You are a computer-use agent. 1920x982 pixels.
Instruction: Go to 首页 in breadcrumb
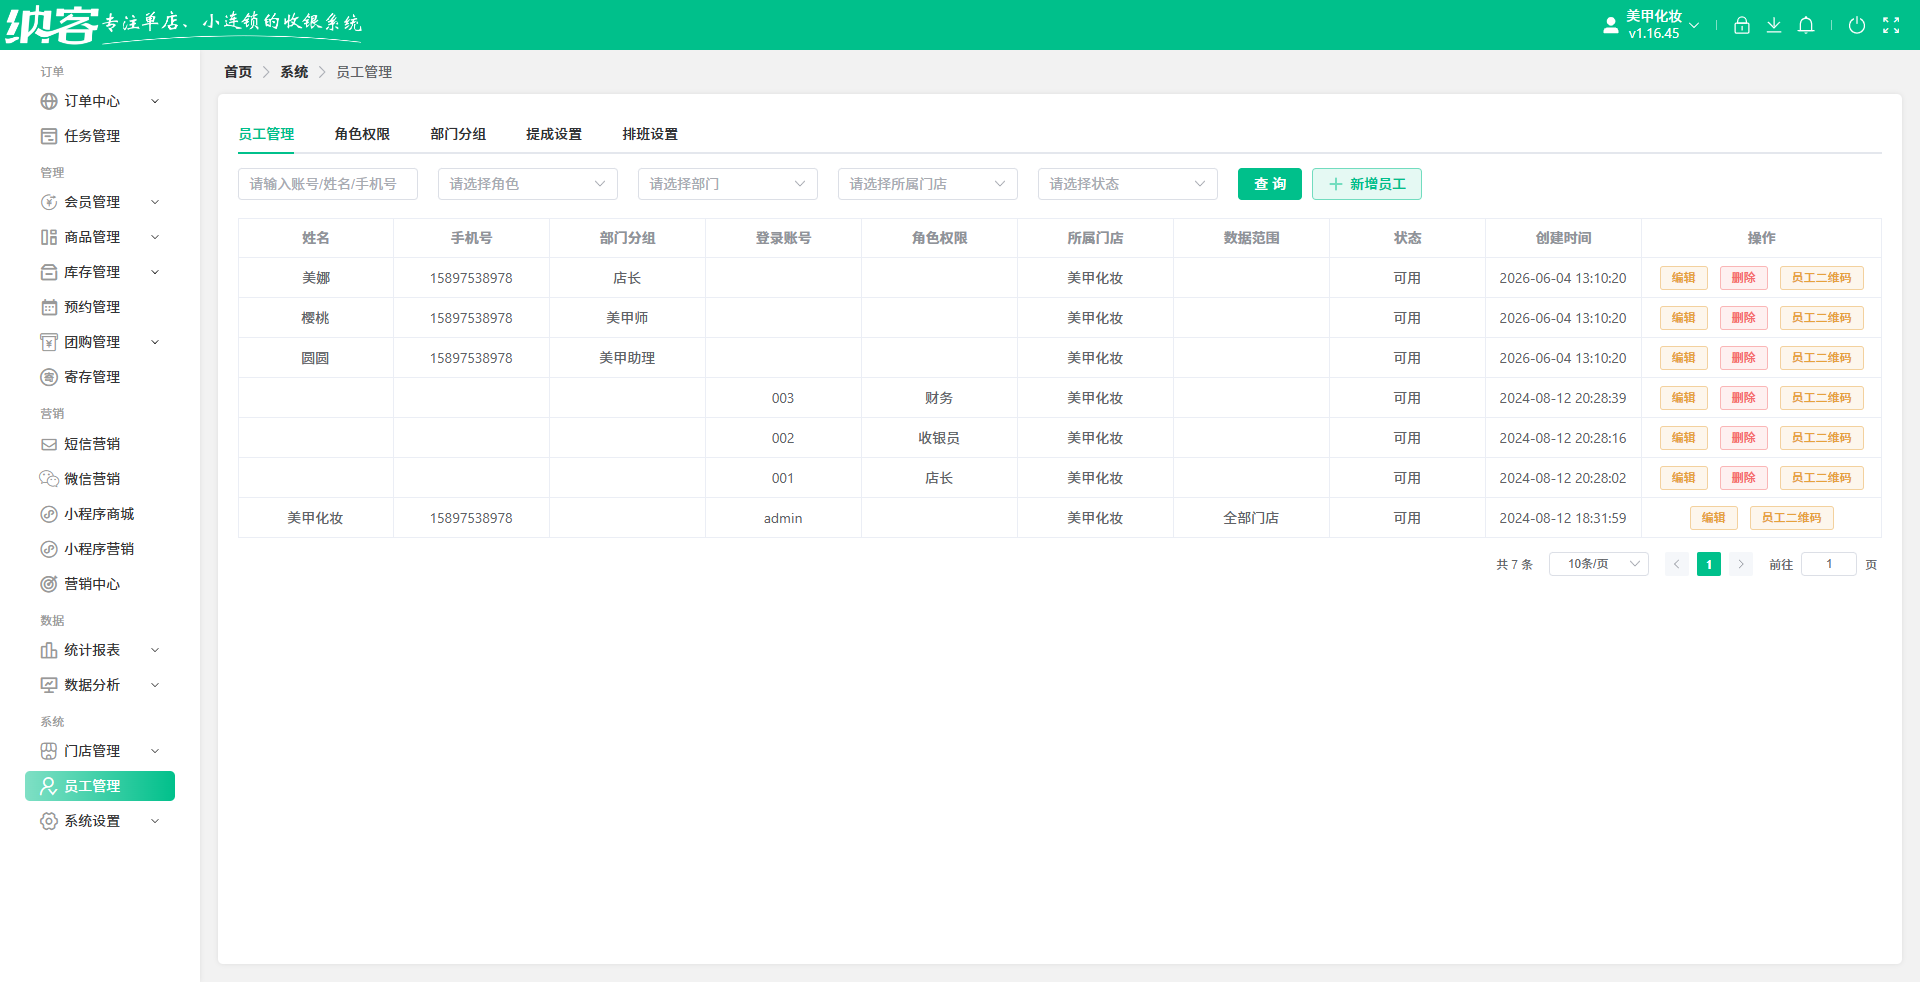238,72
